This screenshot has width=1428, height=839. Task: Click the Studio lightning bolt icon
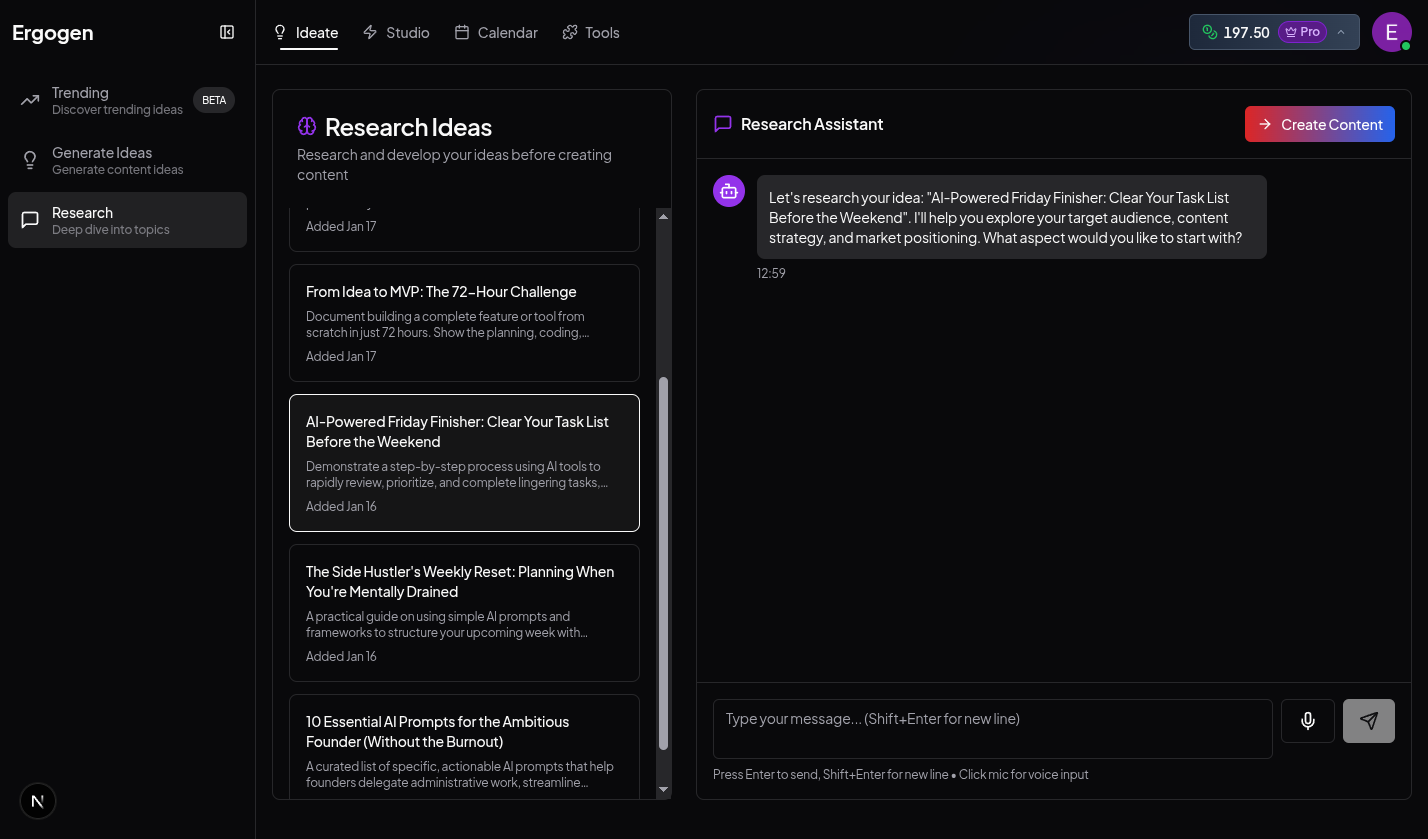[x=368, y=32]
